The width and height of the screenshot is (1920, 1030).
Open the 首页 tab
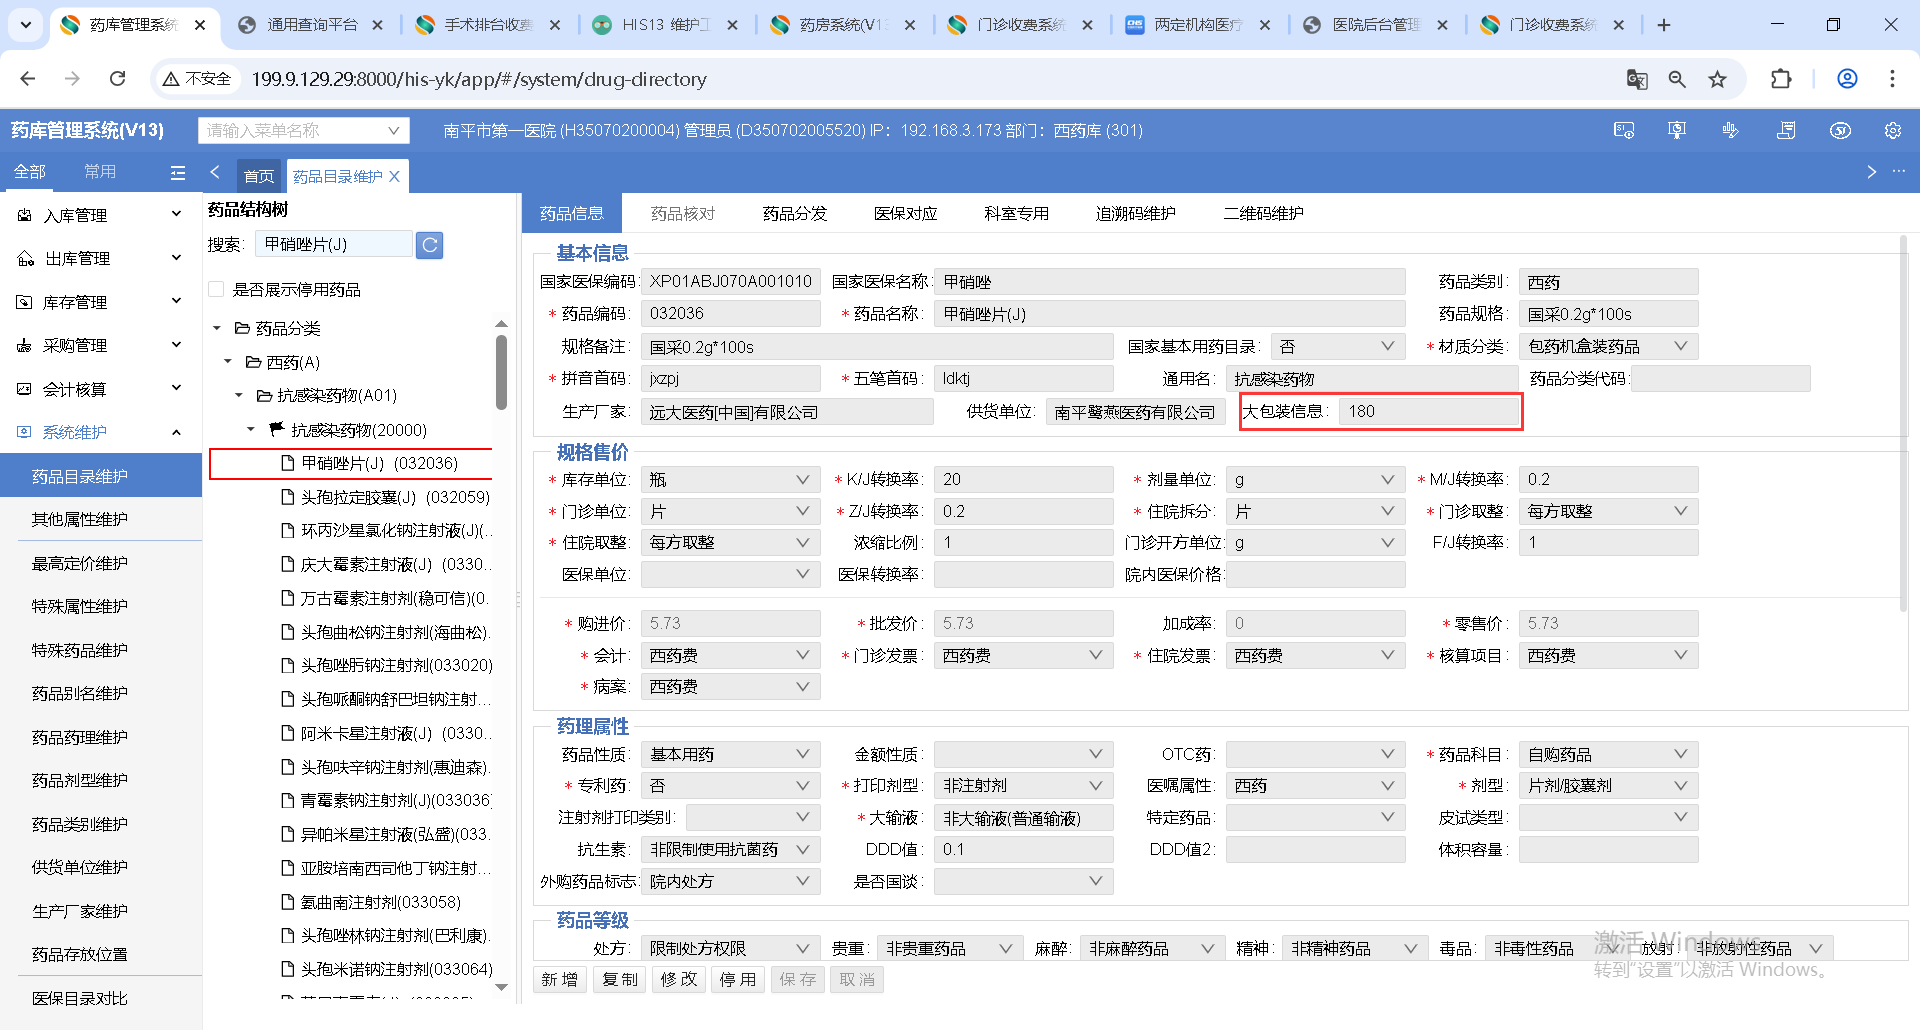coord(259,176)
